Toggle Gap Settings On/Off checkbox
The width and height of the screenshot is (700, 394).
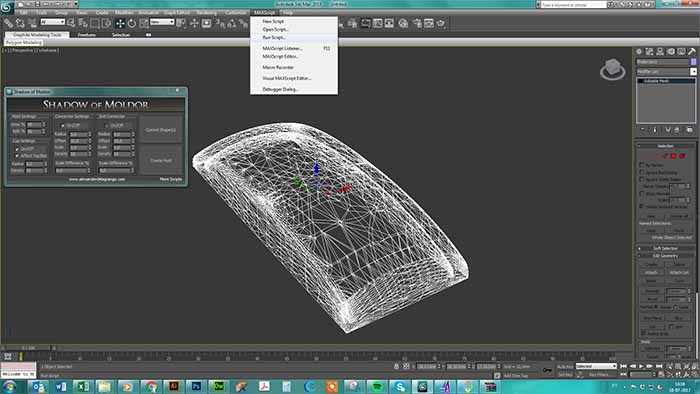click(x=17, y=149)
